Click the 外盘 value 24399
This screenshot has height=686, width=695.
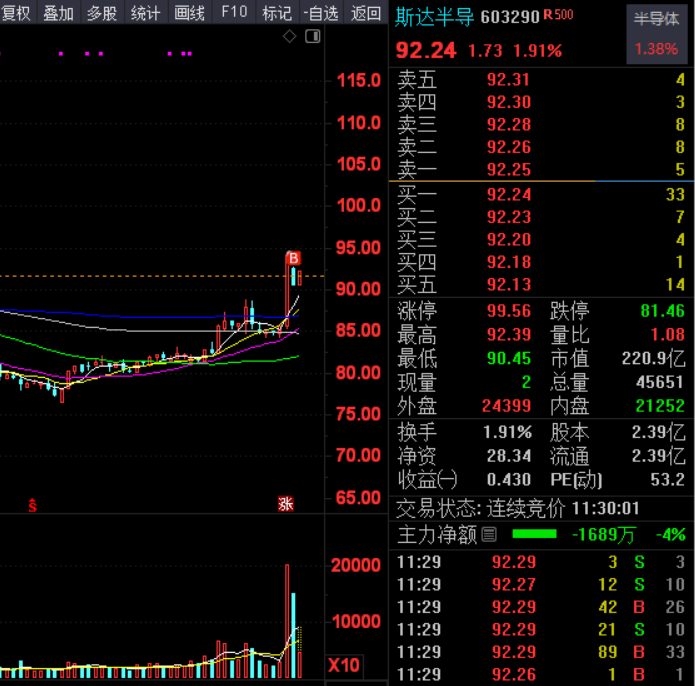(x=506, y=406)
